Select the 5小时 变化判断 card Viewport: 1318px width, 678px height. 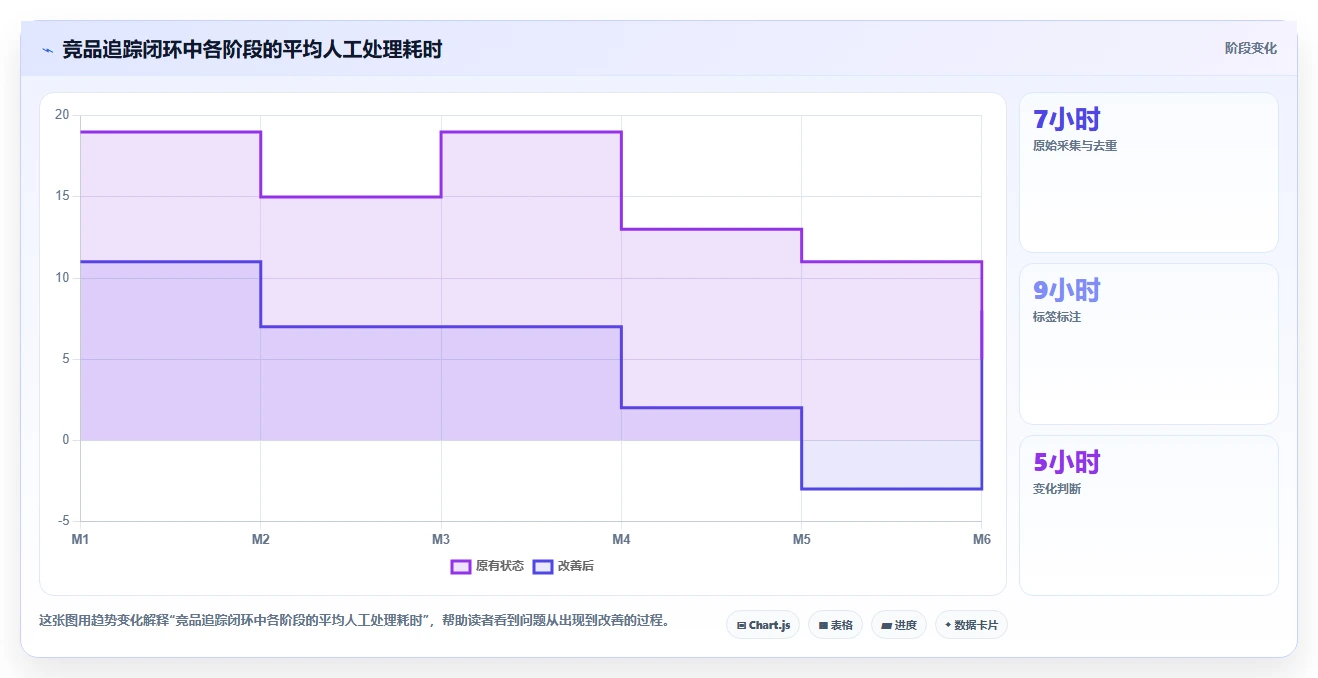(x=1148, y=515)
